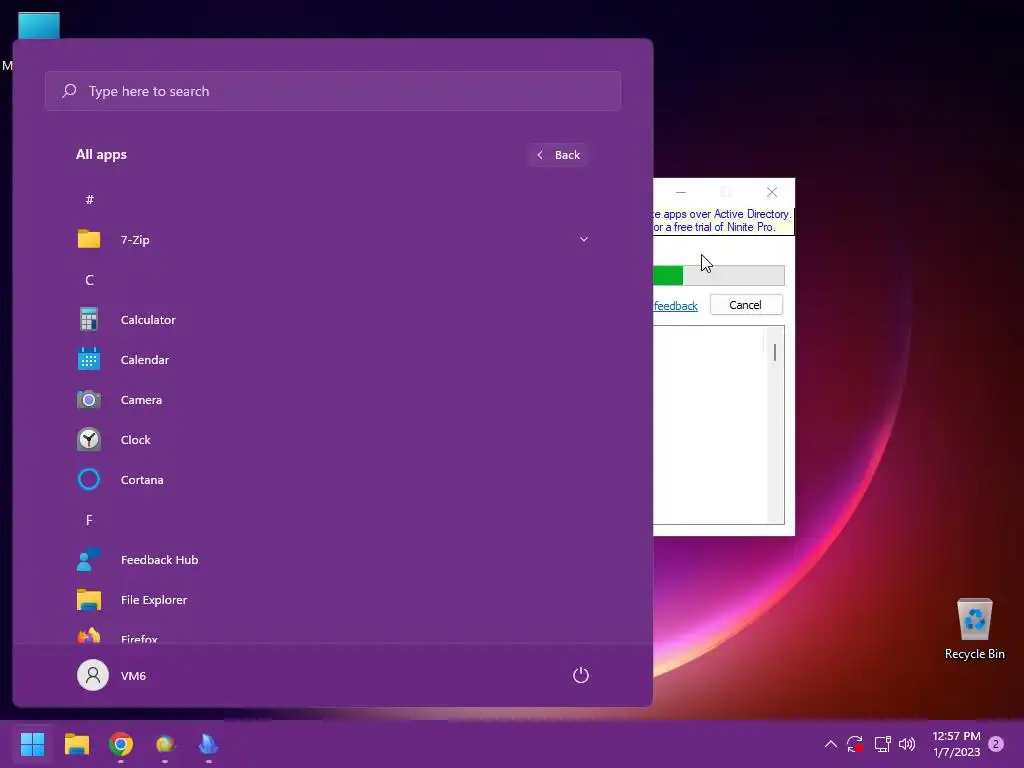
Task: Launch Firefox icon in app list
Action: click(89, 635)
